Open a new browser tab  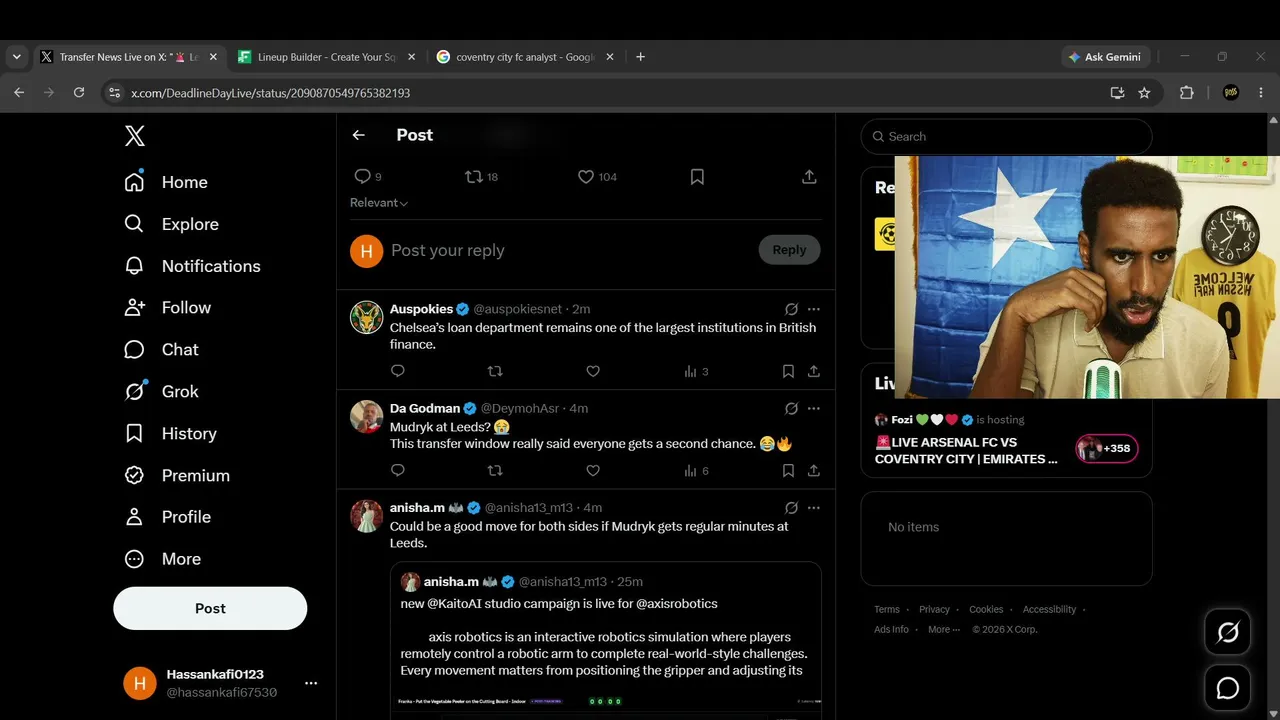640,57
